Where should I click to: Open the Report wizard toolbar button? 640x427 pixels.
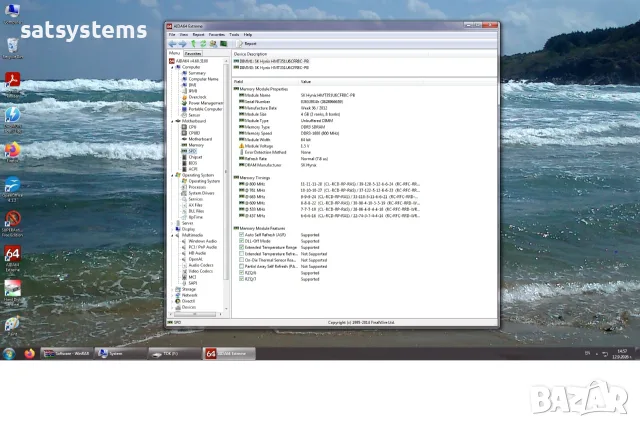[247, 44]
